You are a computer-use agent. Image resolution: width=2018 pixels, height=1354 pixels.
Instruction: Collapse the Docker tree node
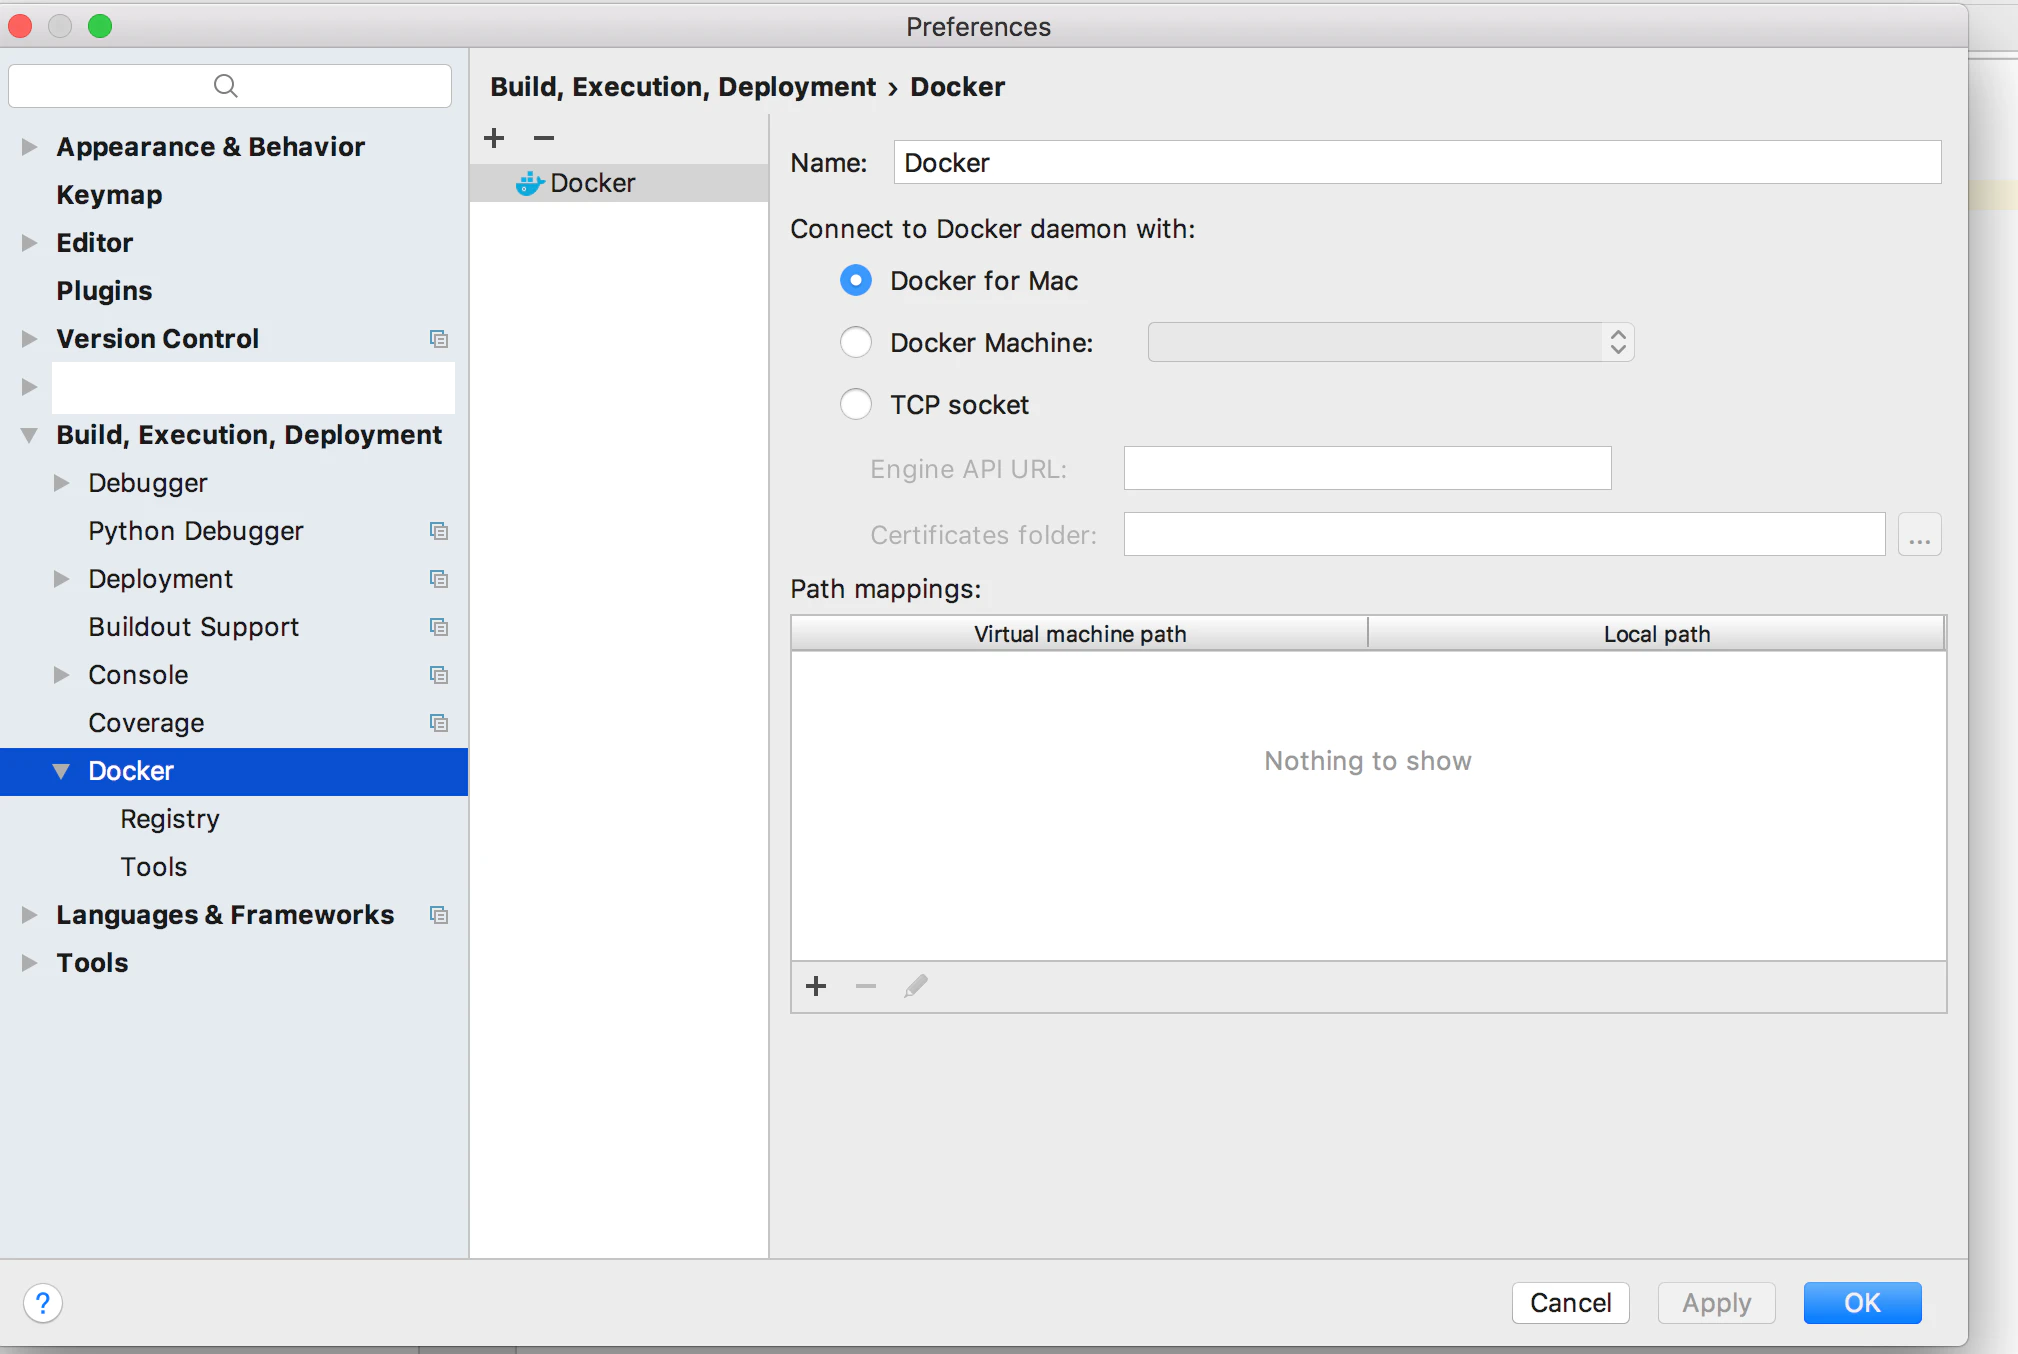pos(61,771)
